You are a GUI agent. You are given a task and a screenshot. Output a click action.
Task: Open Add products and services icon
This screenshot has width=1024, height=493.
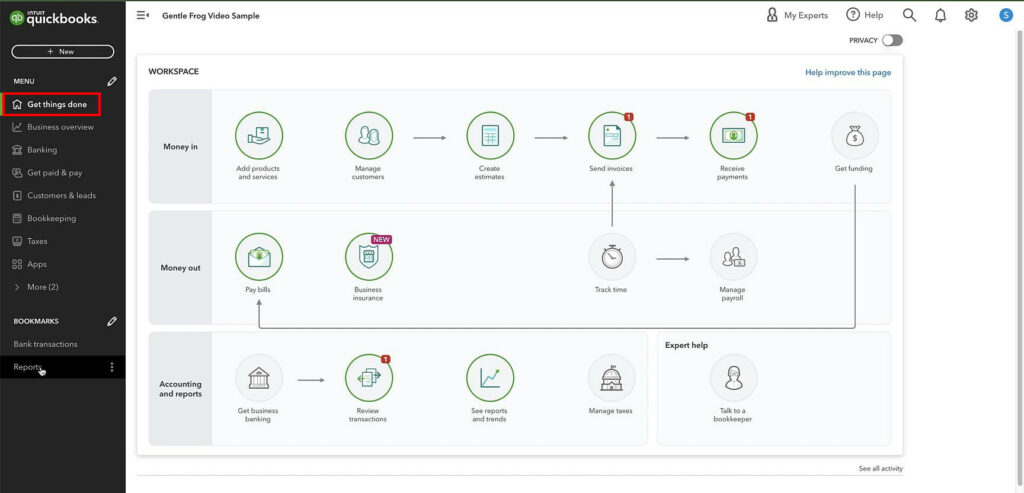click(259, 136)
